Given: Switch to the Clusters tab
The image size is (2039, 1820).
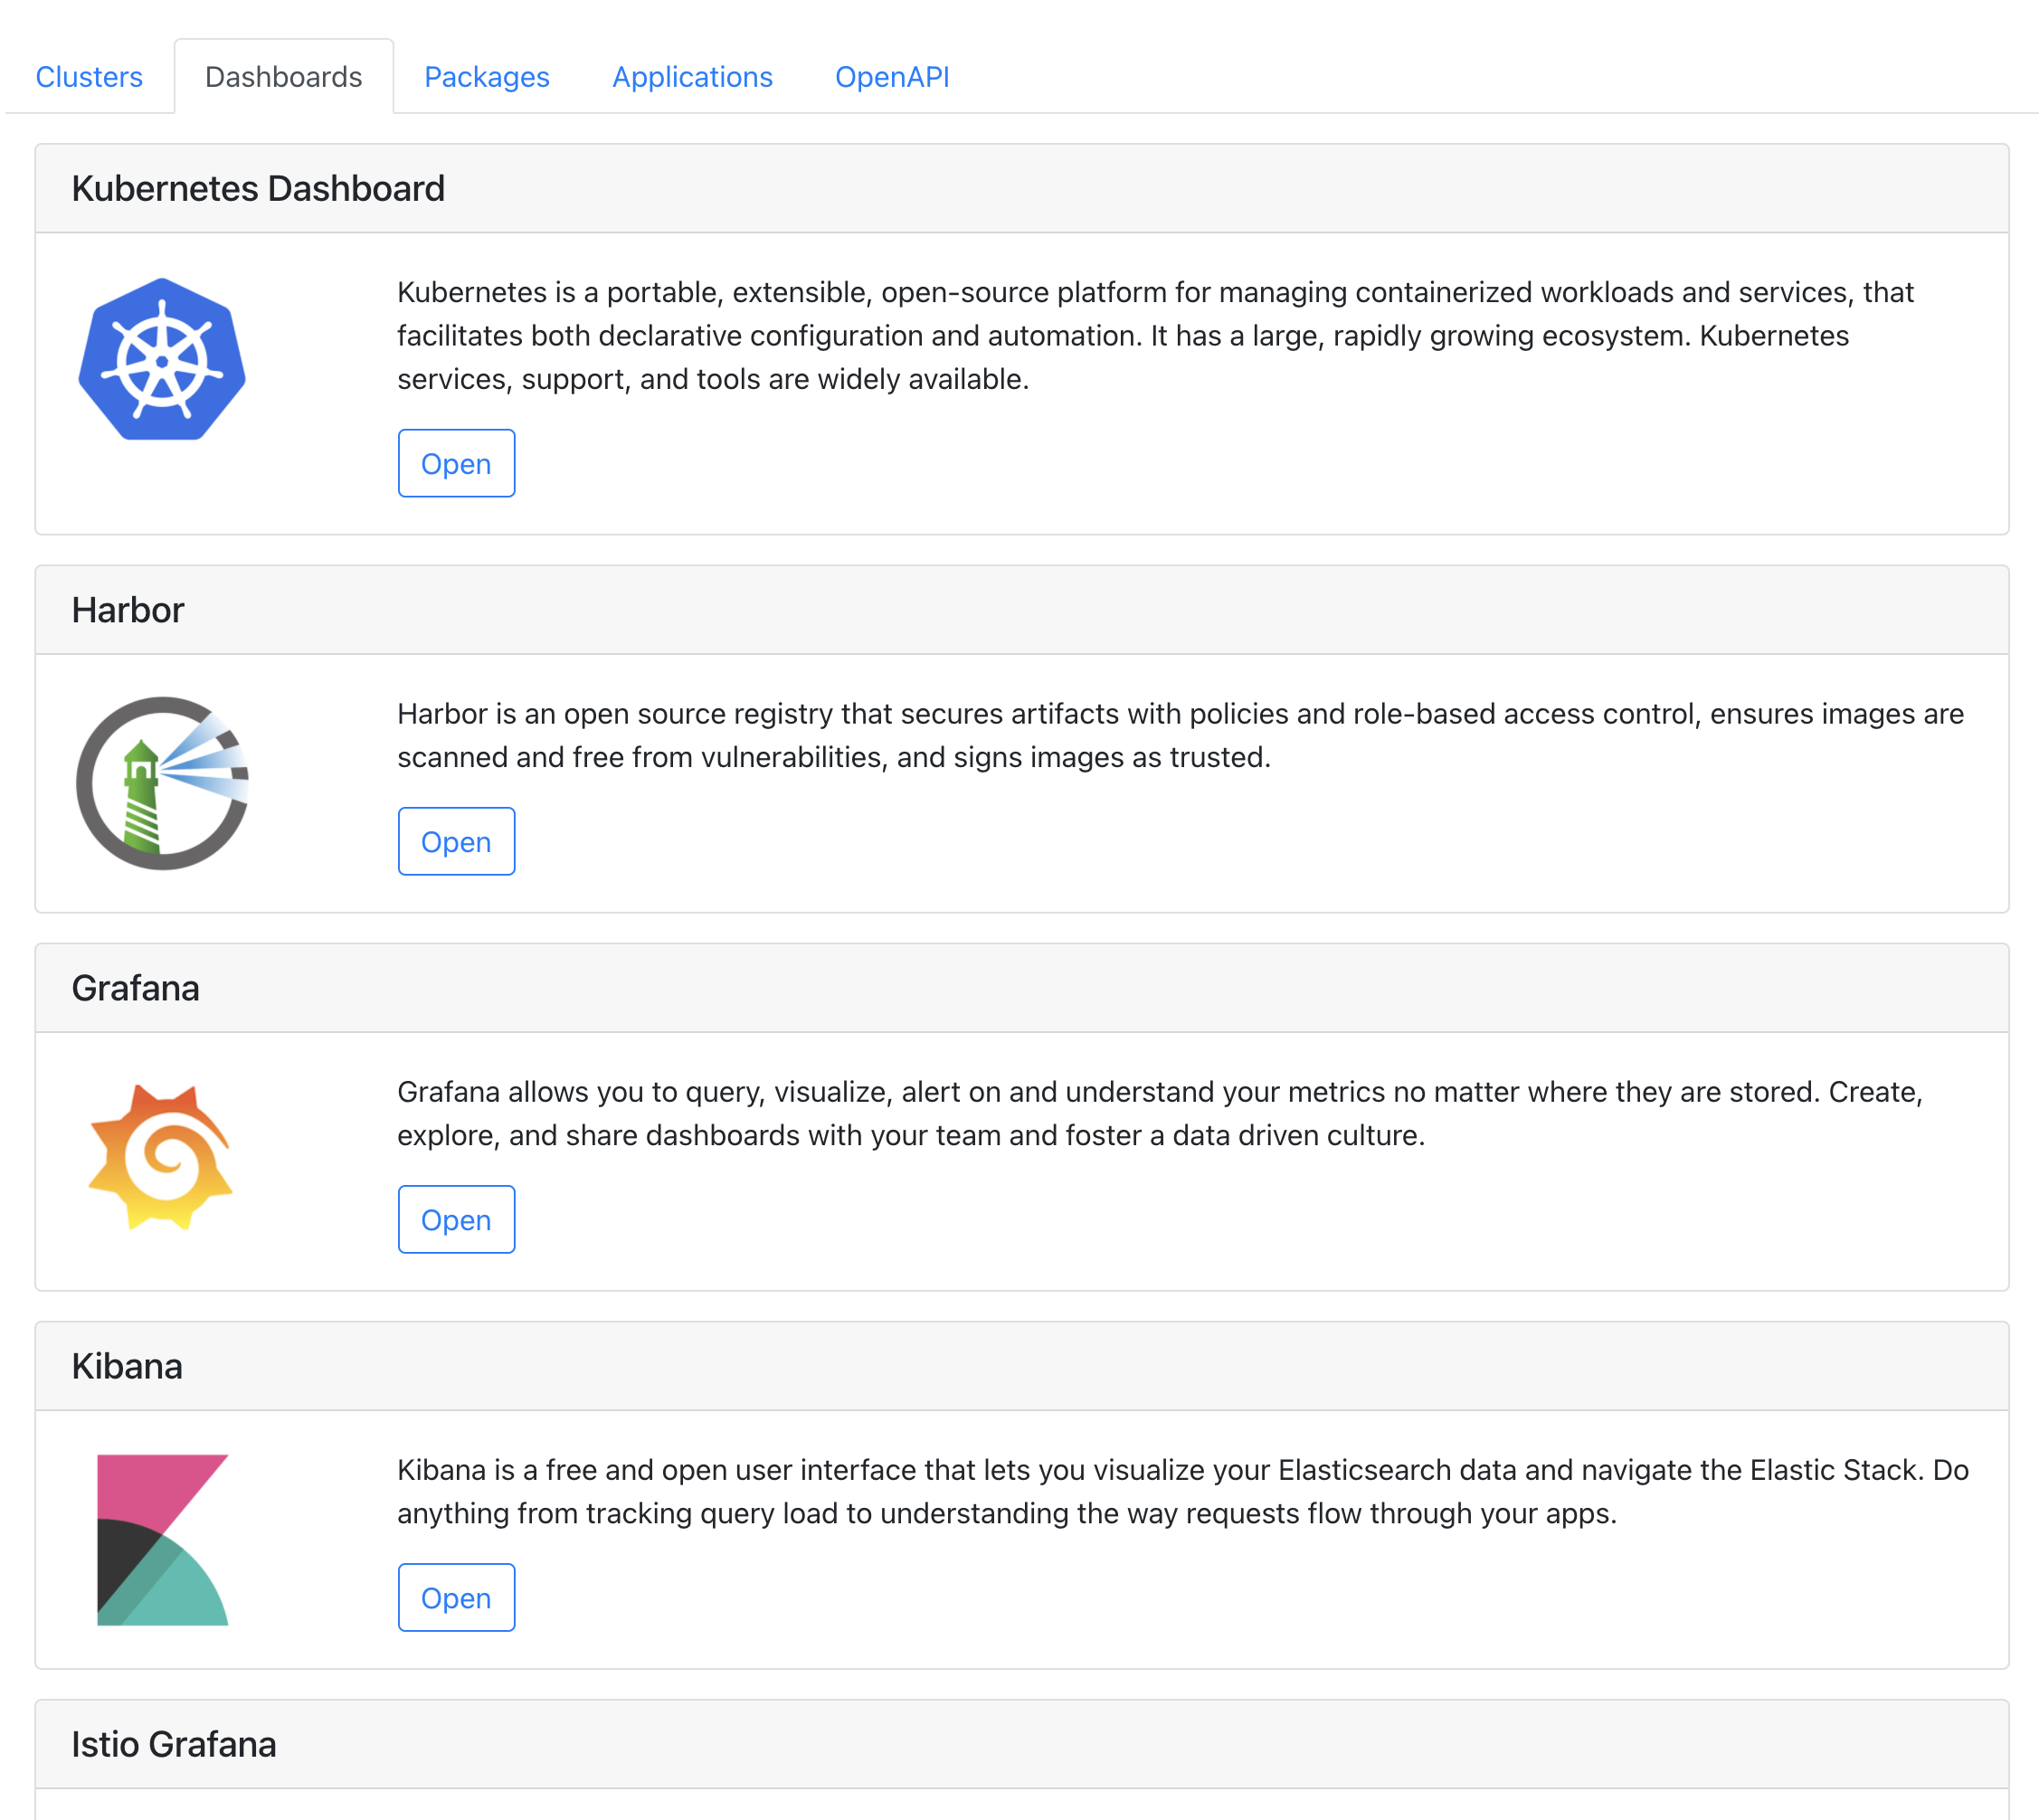Looking at the screenshot, I should pyautogui.click(x=89, y=77).
